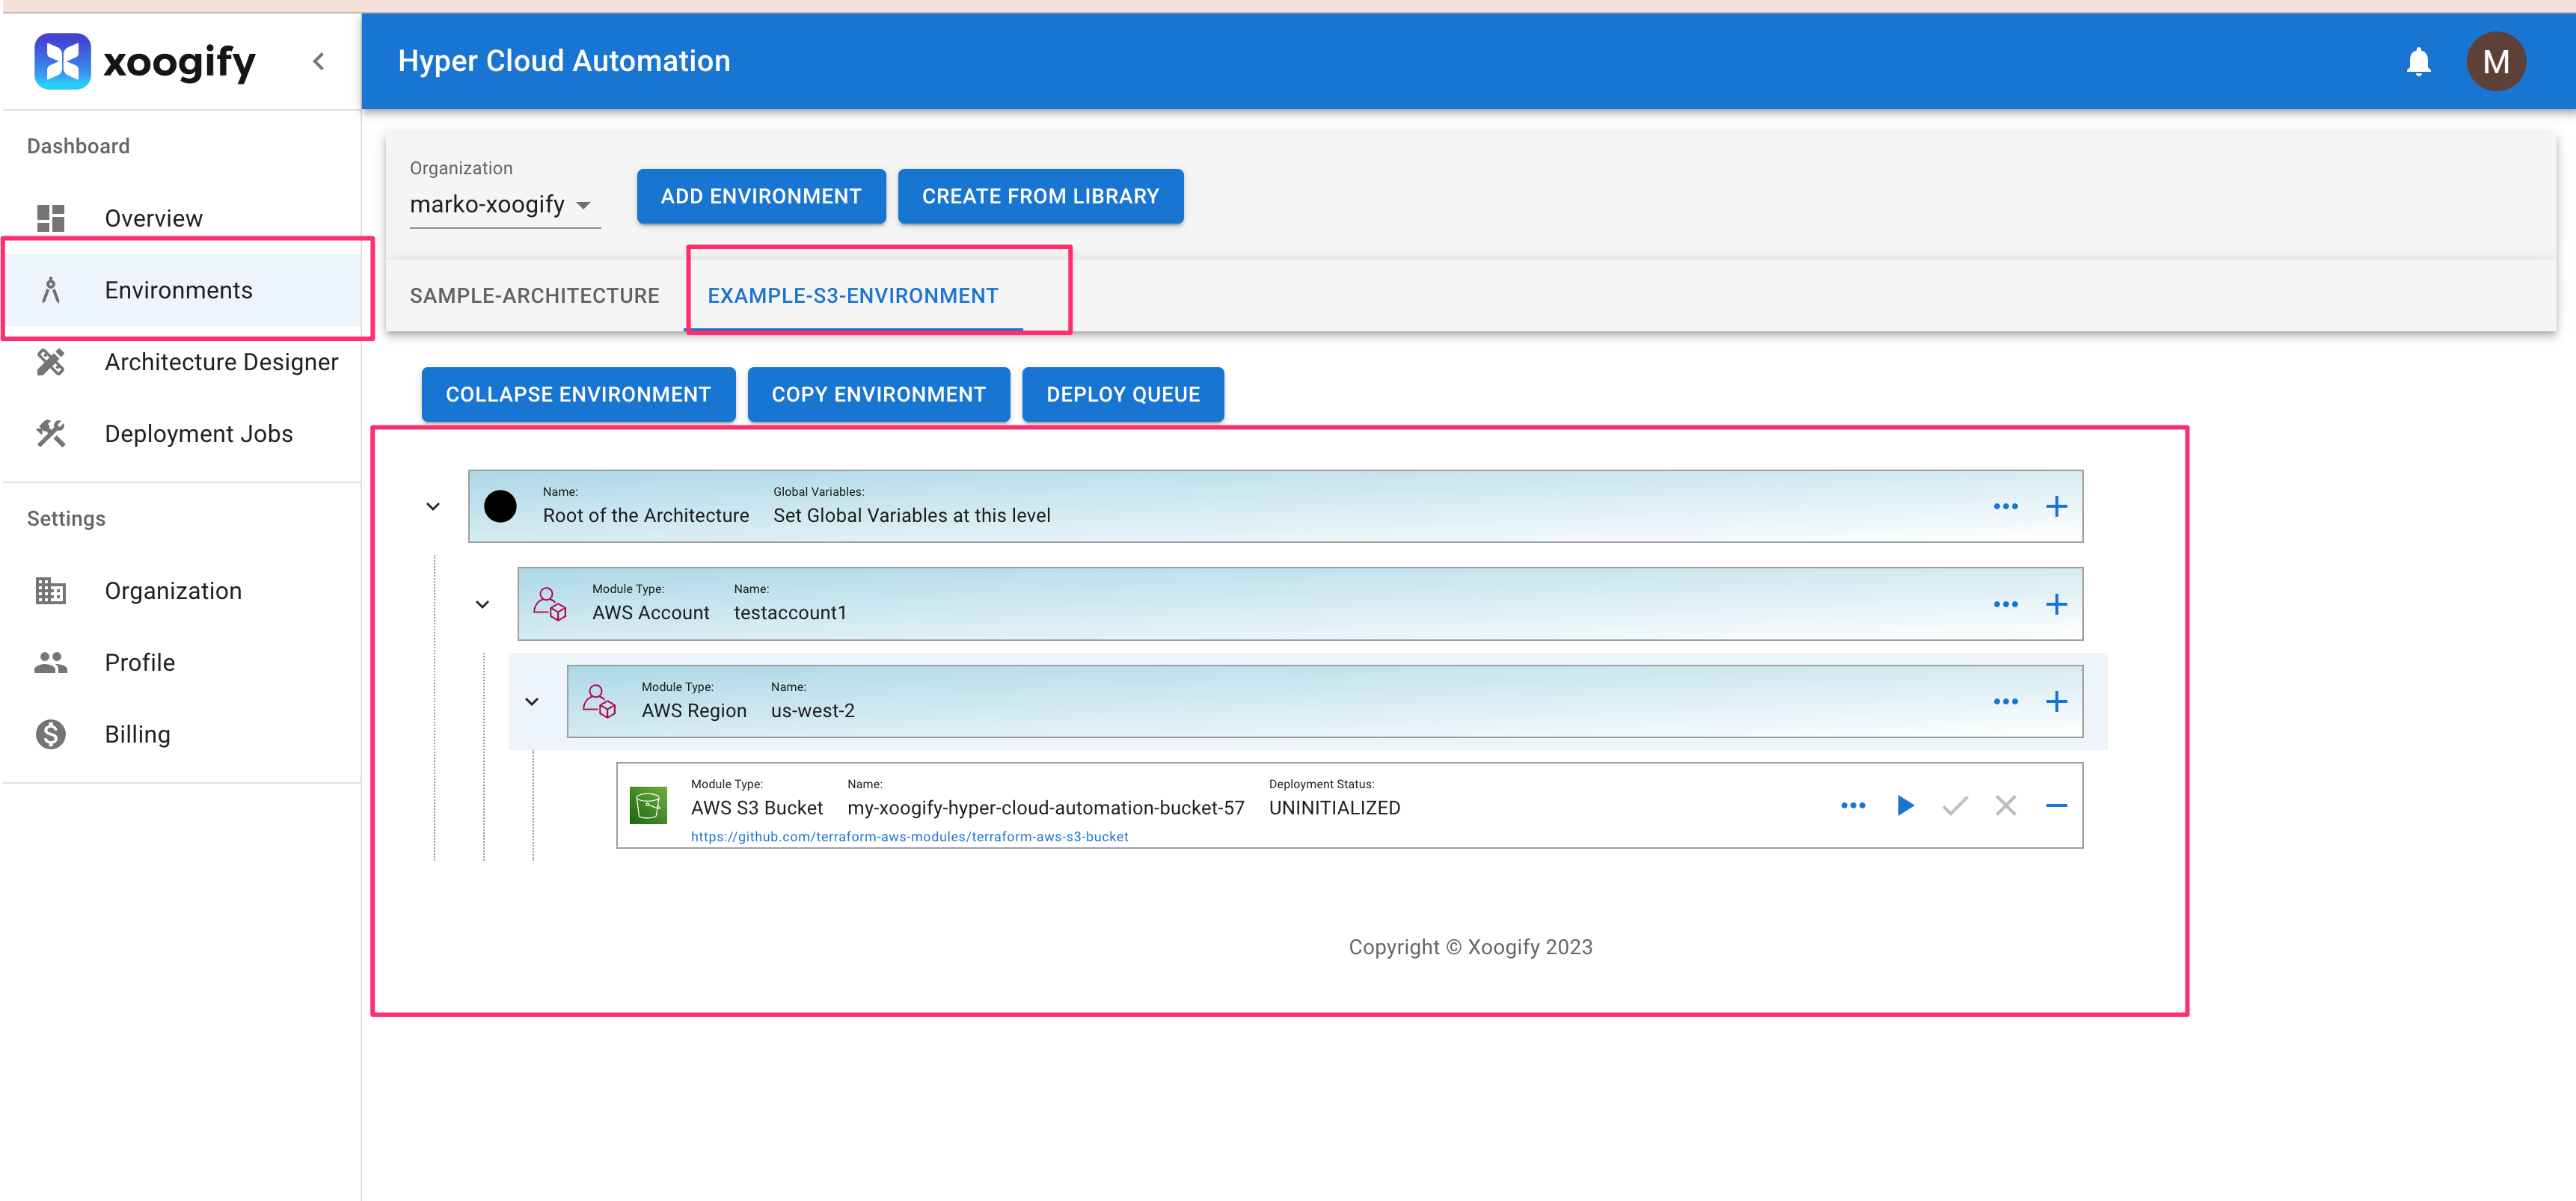2576x1201 pixels.
Task: Open the user avatar M menu
Action: pyautogui.click(x=2495, y=62)
